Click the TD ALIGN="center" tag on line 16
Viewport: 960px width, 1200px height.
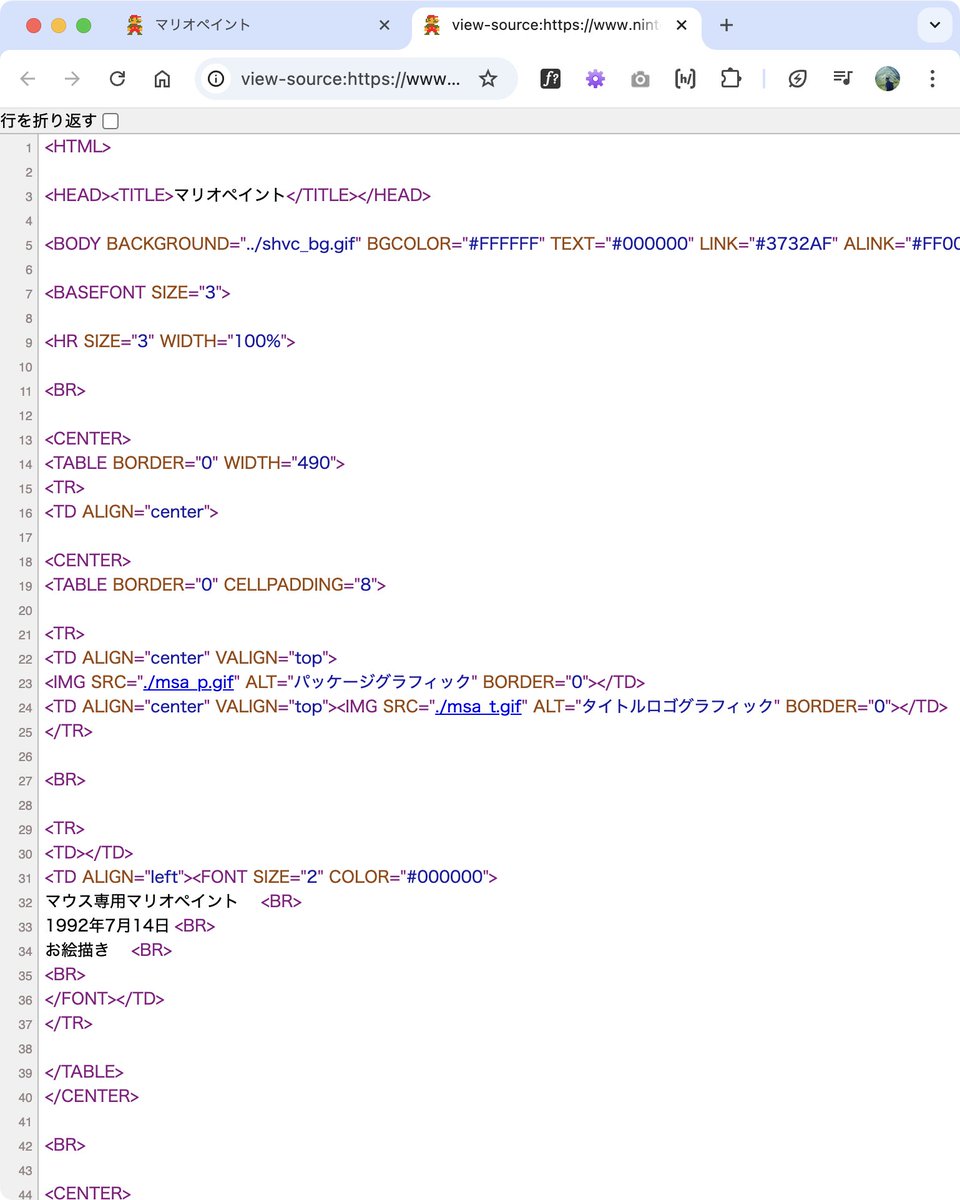pos(131,512)
